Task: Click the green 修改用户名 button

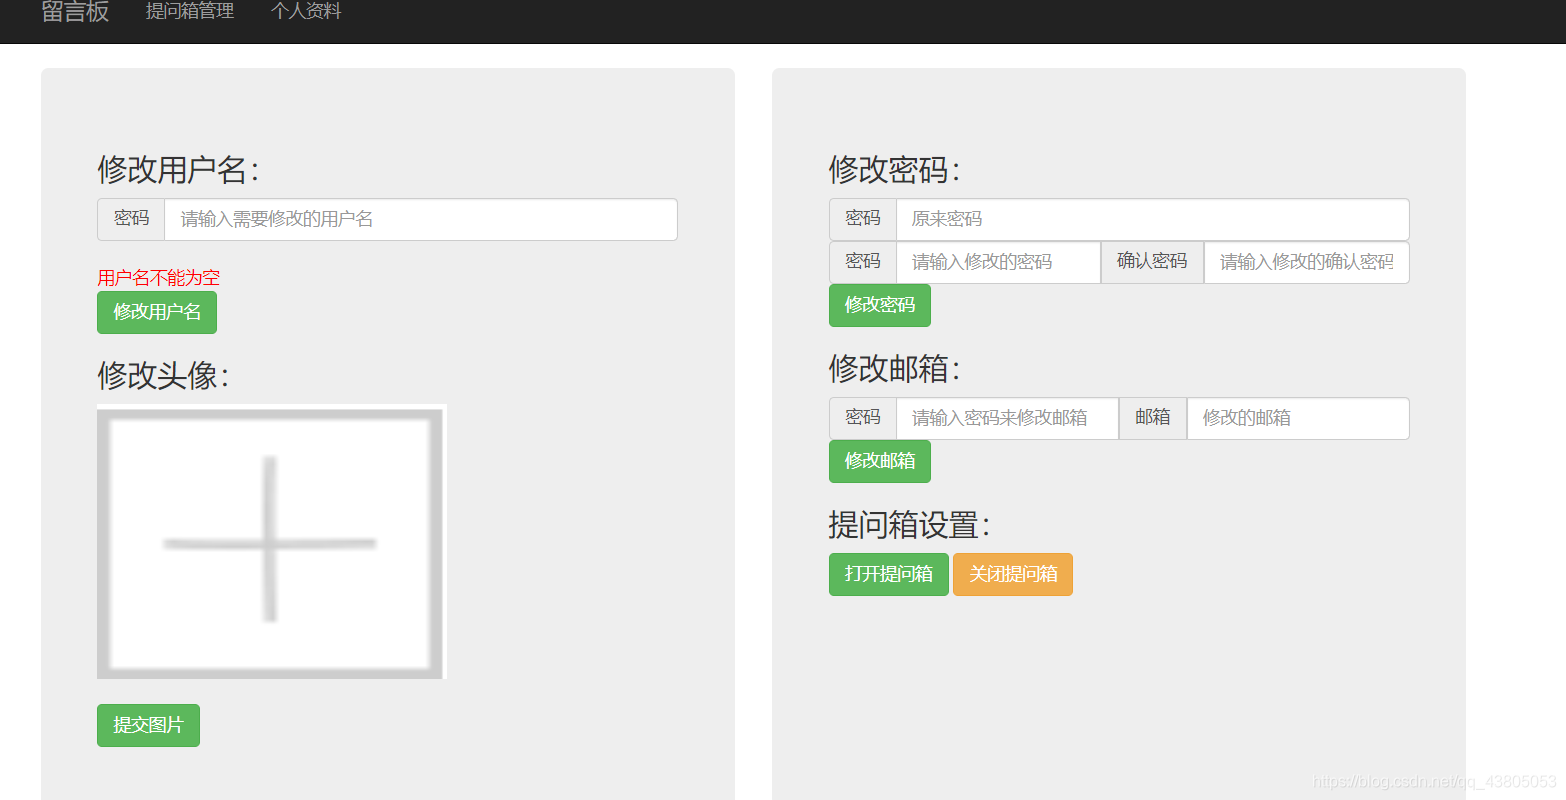Action: (x=157, y=312)
